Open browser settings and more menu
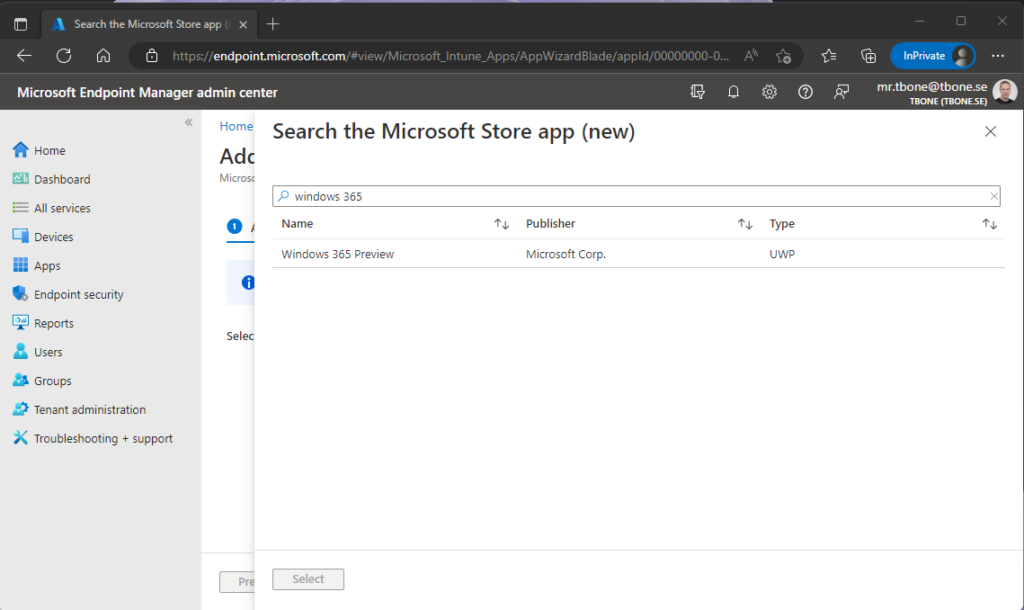The image size is (1024, 610). coord(997,56)
